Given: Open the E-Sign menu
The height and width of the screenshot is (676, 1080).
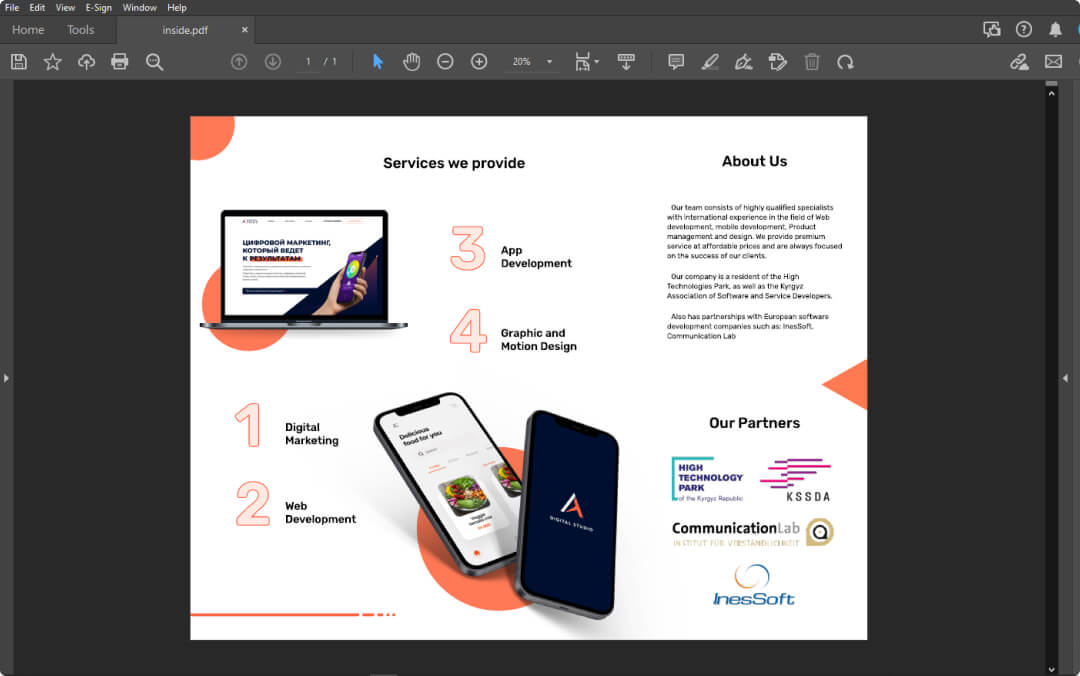Looking at the screenshot, I should [98, 8].
